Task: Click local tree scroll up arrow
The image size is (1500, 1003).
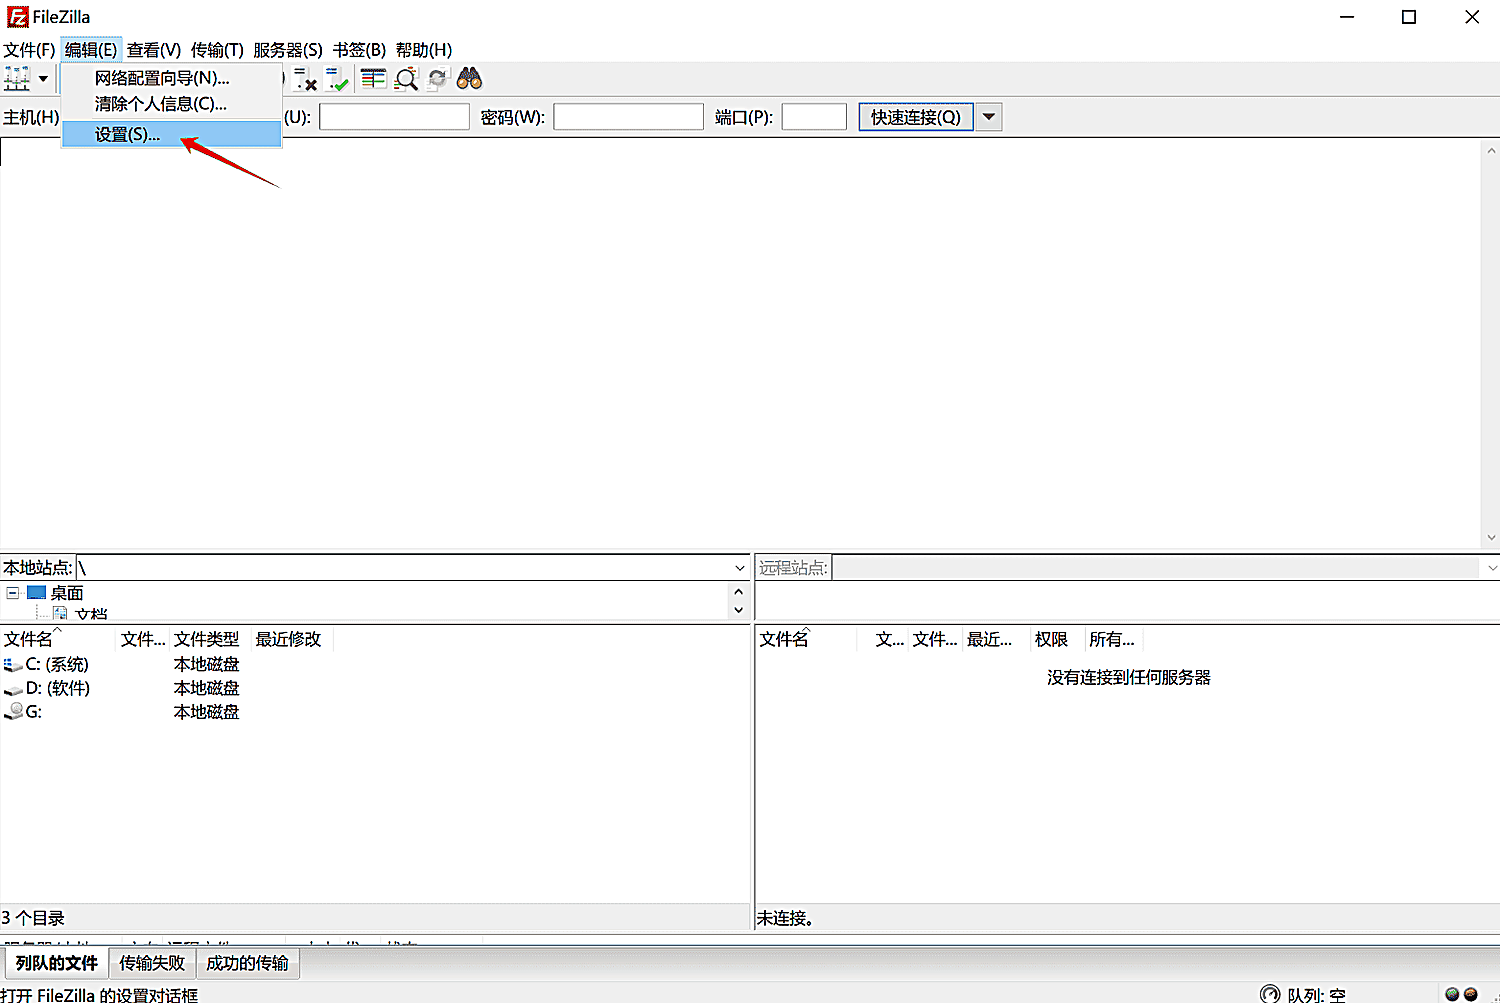Action: click(739, 592)
